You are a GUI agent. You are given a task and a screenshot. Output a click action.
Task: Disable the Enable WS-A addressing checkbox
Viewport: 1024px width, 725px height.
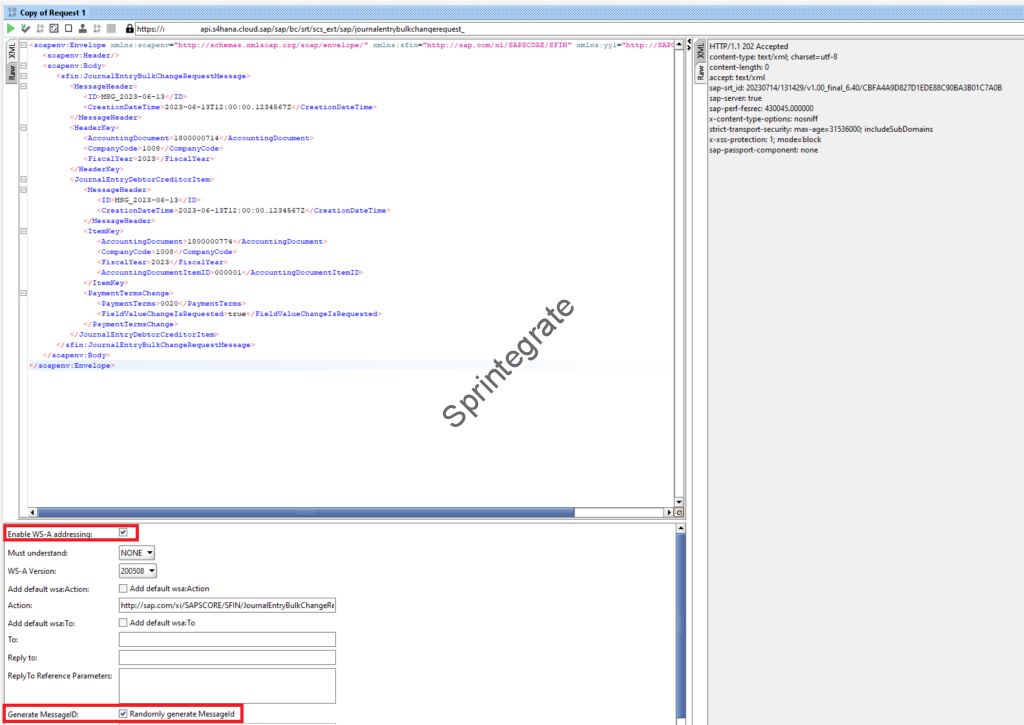pyautogui.click(x=123, y=533)
